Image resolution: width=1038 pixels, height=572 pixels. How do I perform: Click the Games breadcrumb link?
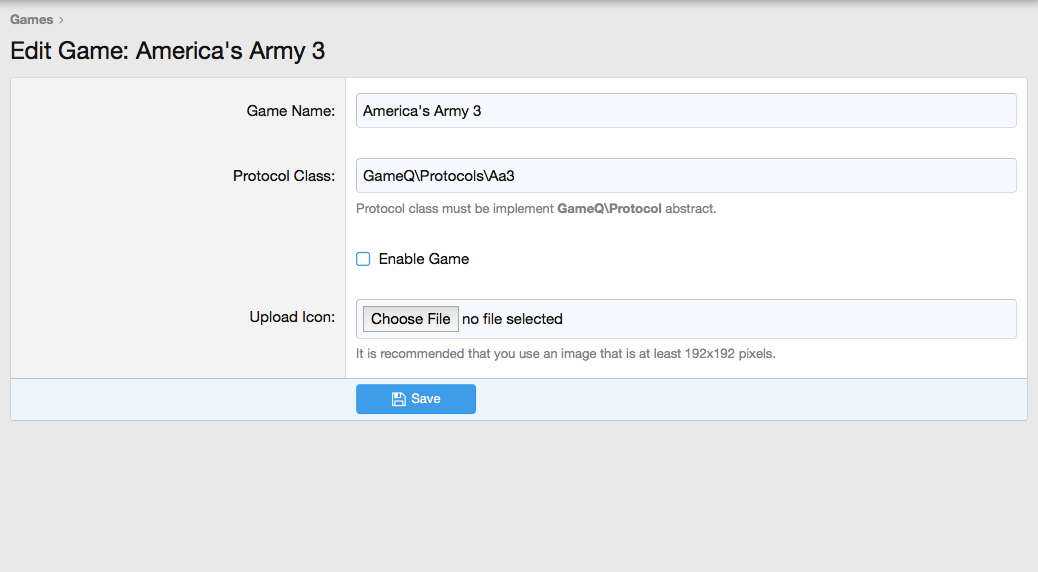[31, 19]
